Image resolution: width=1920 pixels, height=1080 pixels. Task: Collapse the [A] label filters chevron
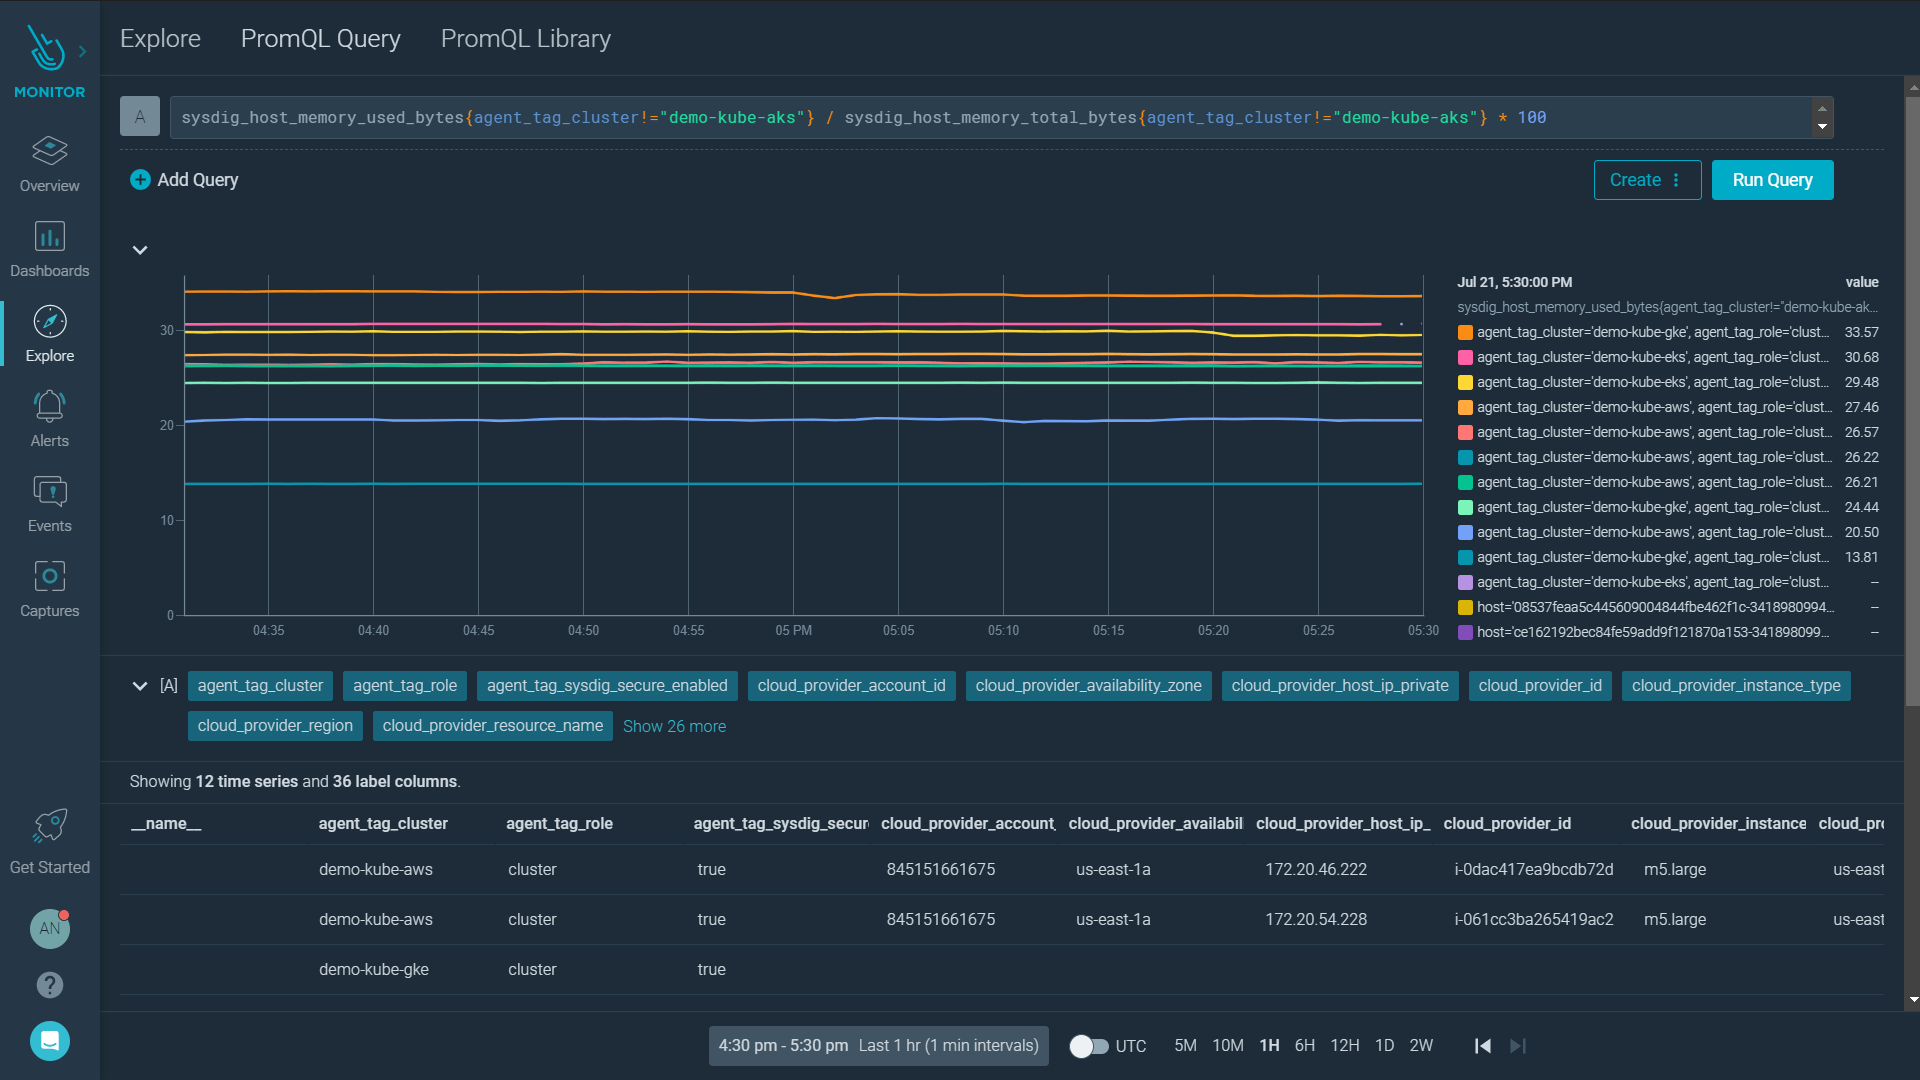(140, 686)
